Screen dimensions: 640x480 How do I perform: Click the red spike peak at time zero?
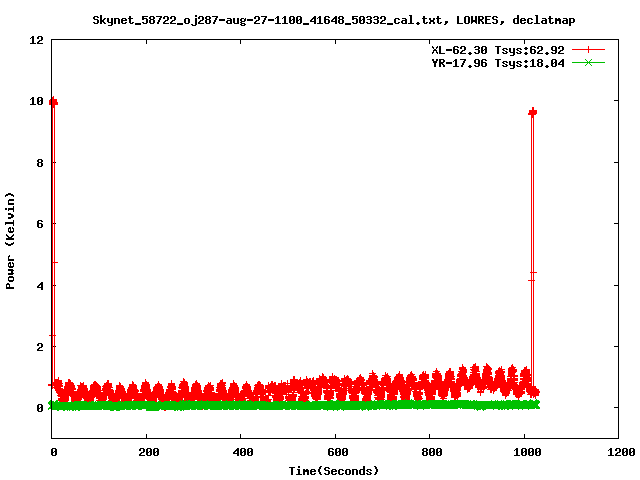coord(53,102)
